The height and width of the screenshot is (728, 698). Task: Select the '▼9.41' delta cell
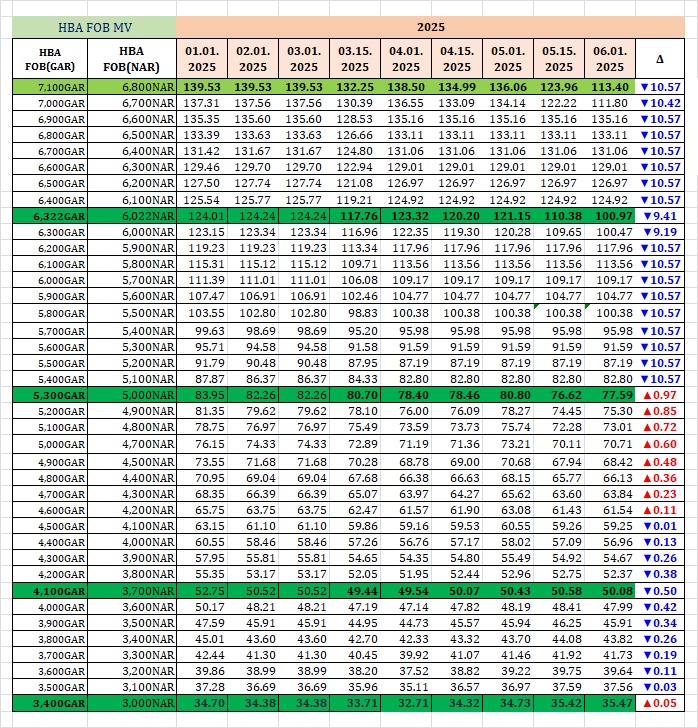click(x=660, y=216)
